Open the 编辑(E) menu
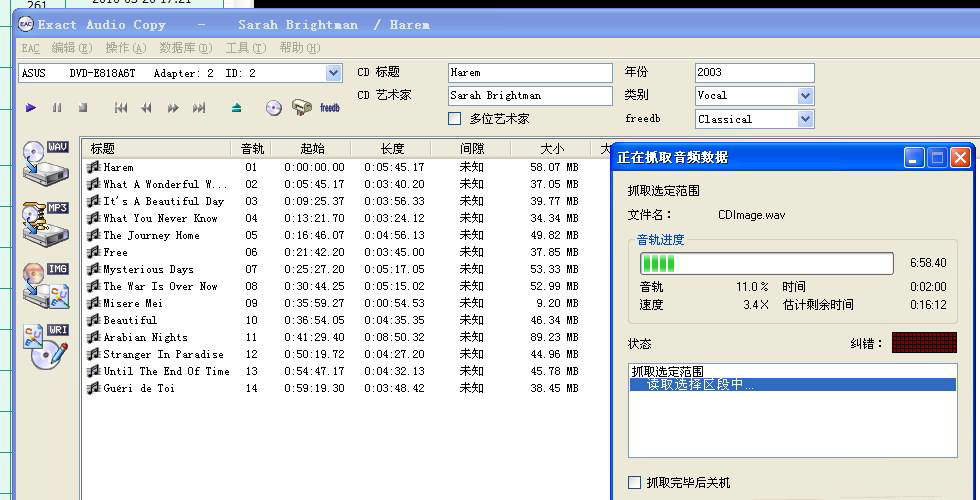 72,48
